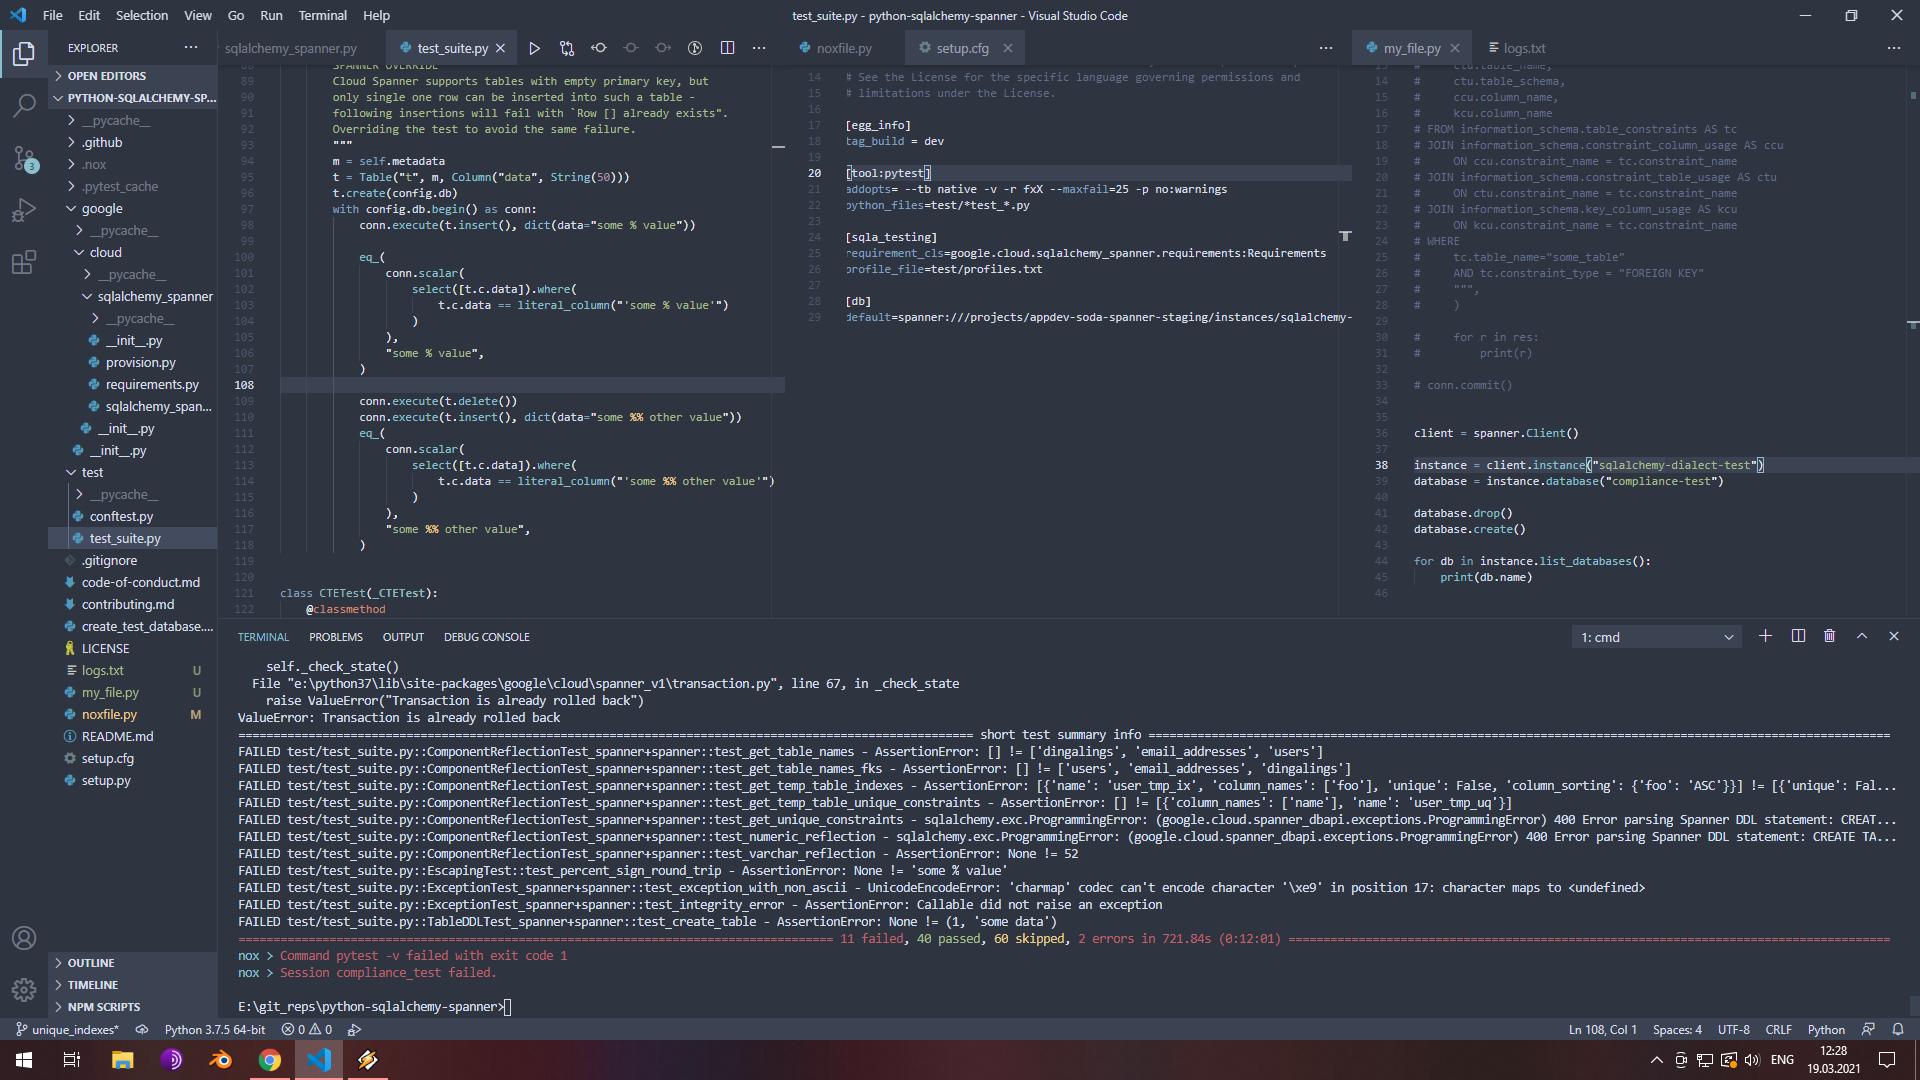Open the Terminal menu
Viewport: 1920px width, 1080px height.
click(322, 15)
